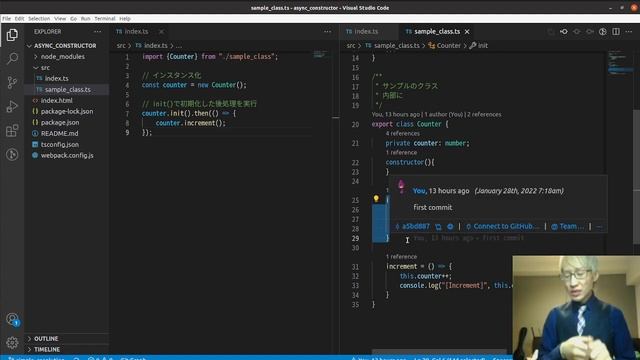Open the Explorer view in activity bar
The image size is (640, 360).
(12, 35)
